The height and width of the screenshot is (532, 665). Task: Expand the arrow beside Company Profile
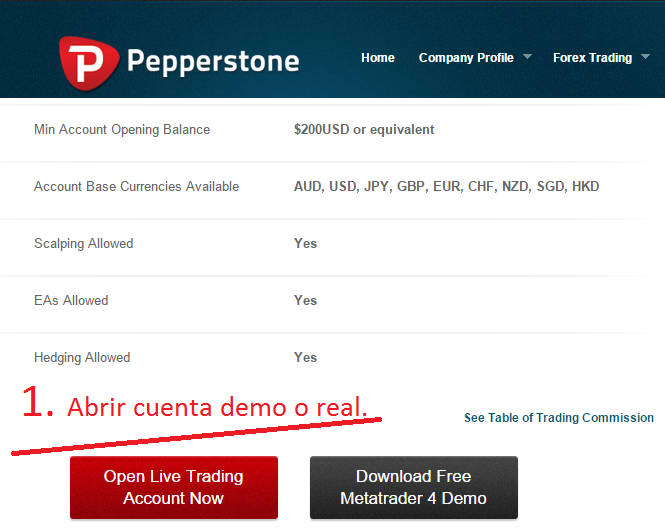point(527,58)
